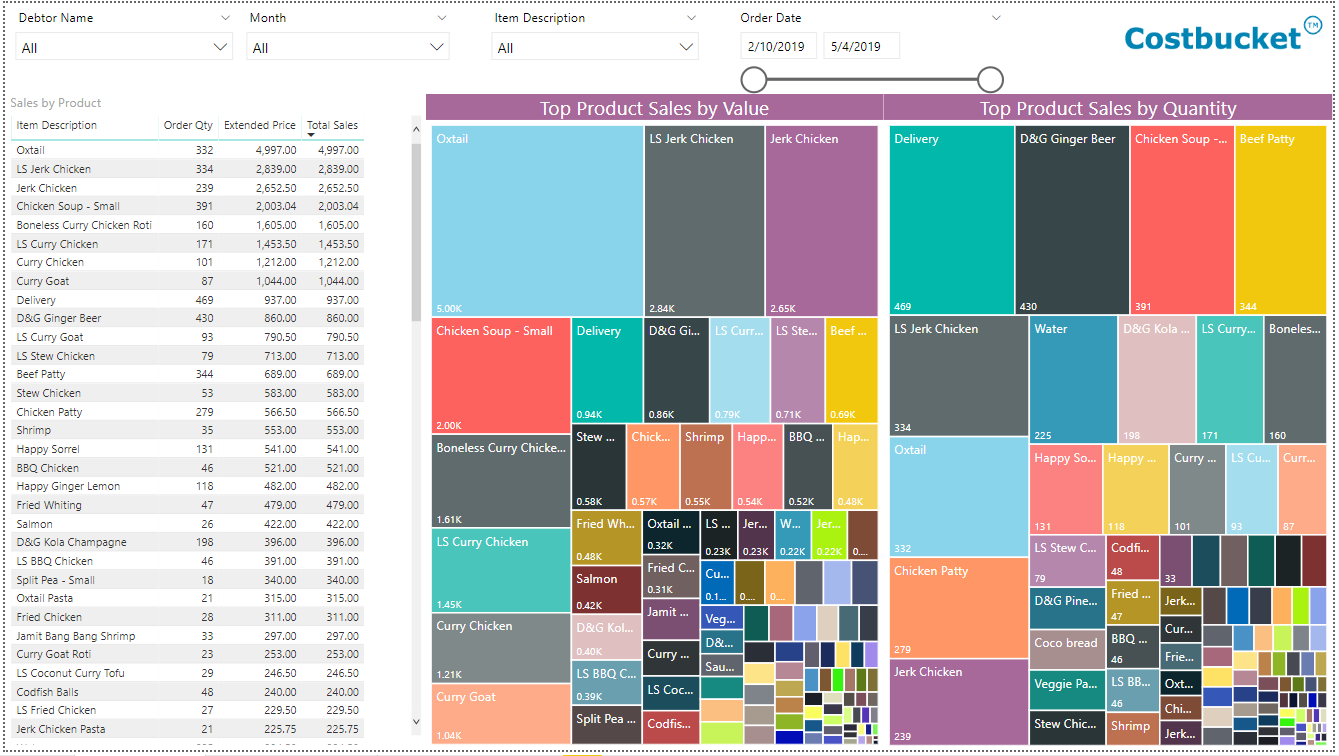
Task: Select Delivery 0.94K tile in value treemap
Action: [607, 370]
